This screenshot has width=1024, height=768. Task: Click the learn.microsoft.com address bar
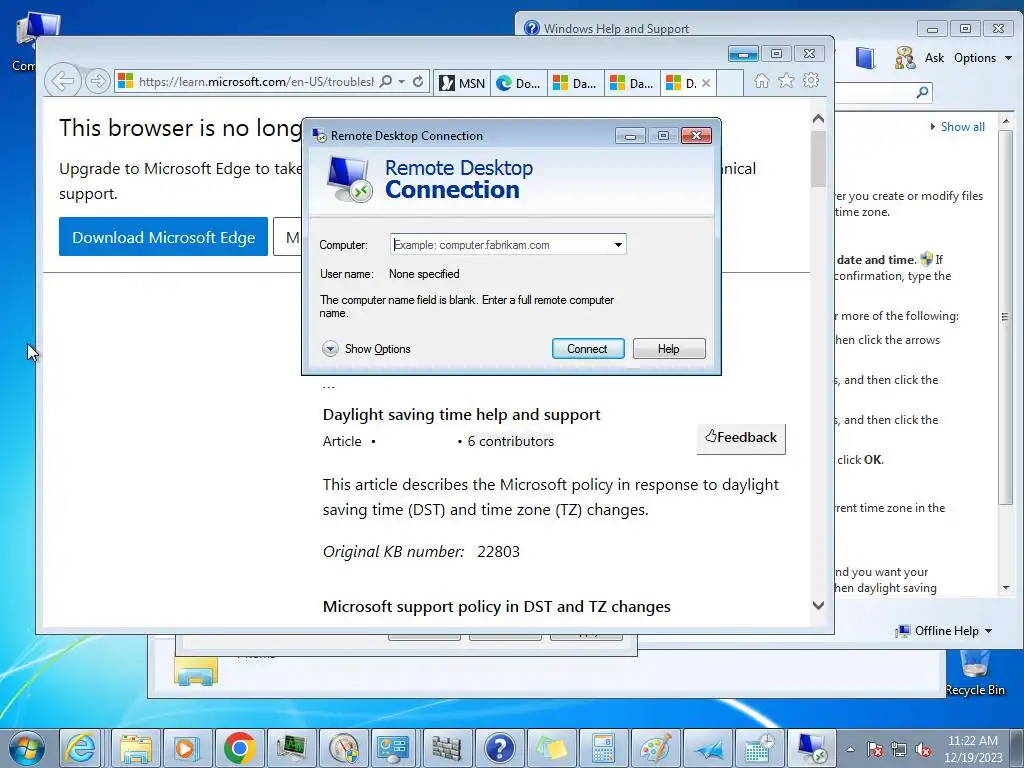pos(255,82)
